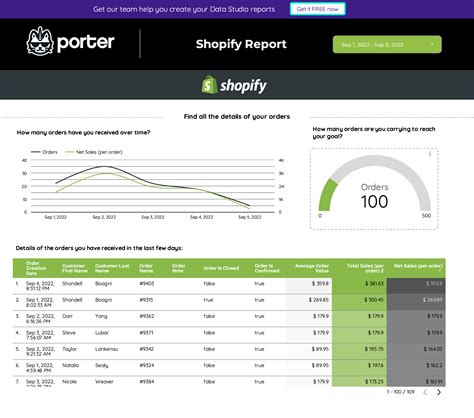The height and width of the screenshot is (418, 474).
Task: Click "true" Order Is Closed cell in row 2
Action: click(x=208, y=300)
